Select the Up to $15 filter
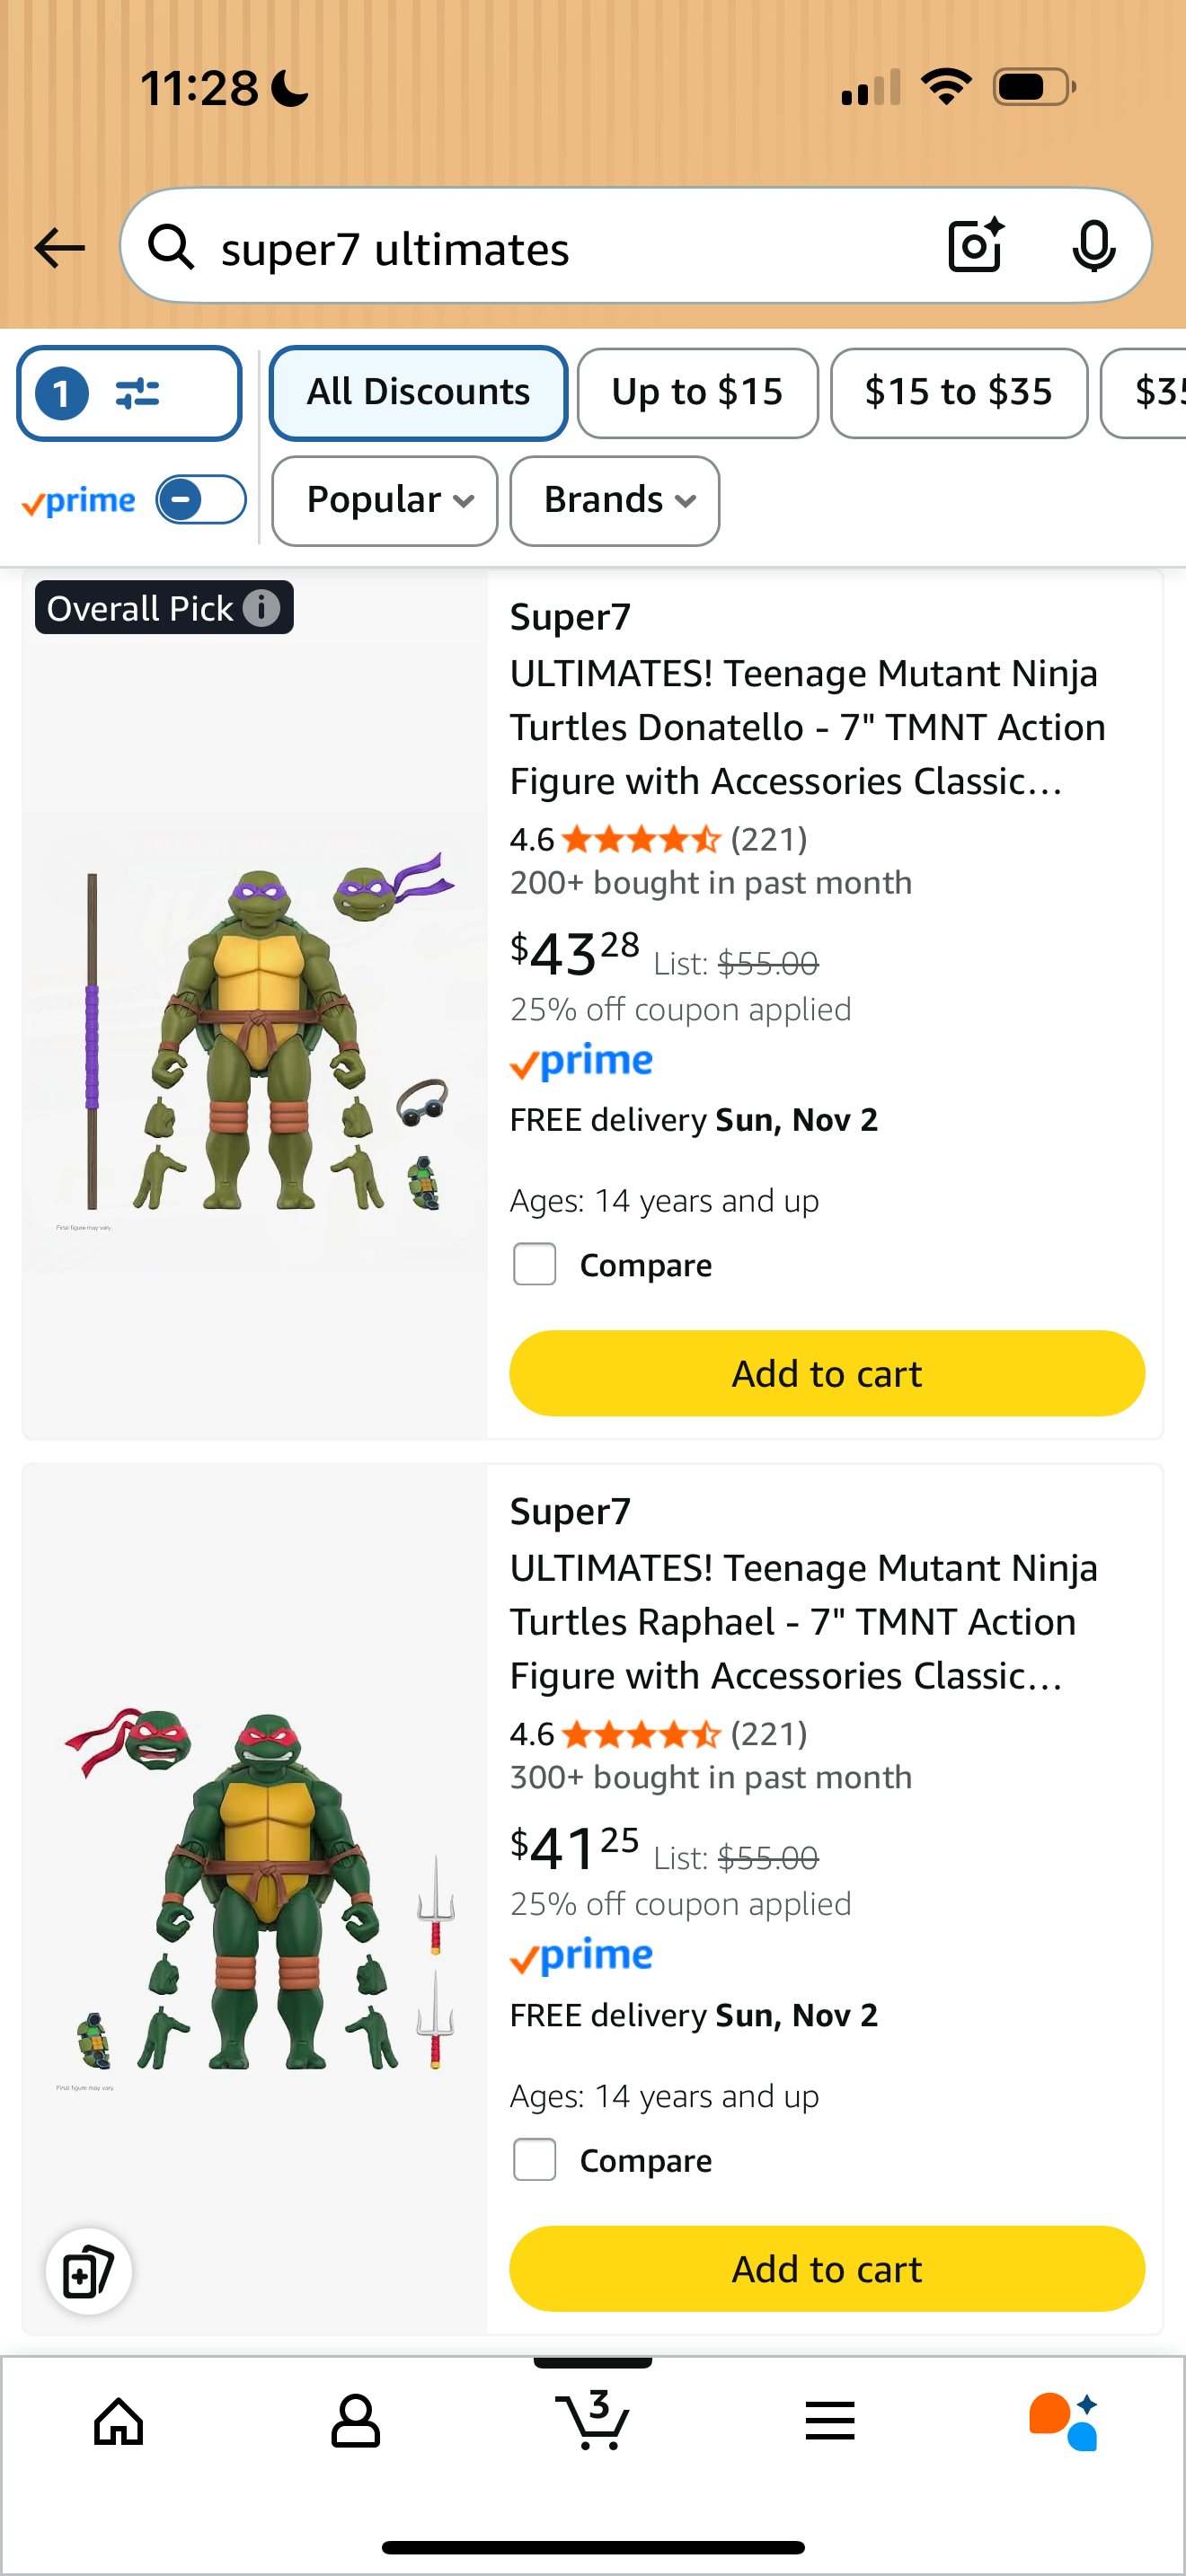Screen dimensions: 1186x2576 697,393
